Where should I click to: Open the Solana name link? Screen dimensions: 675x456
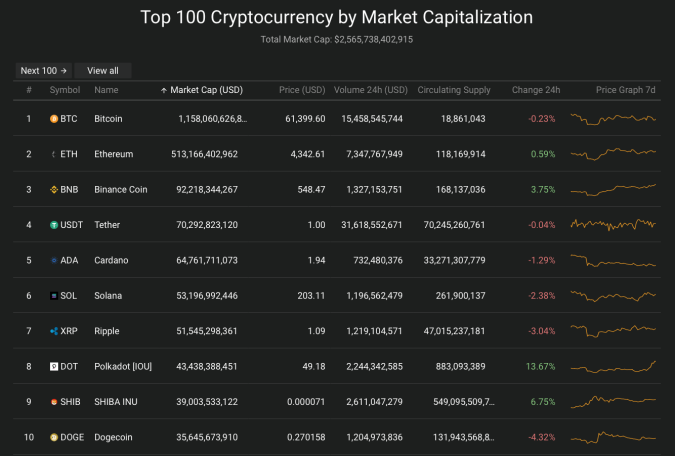(x=108, y=296)
